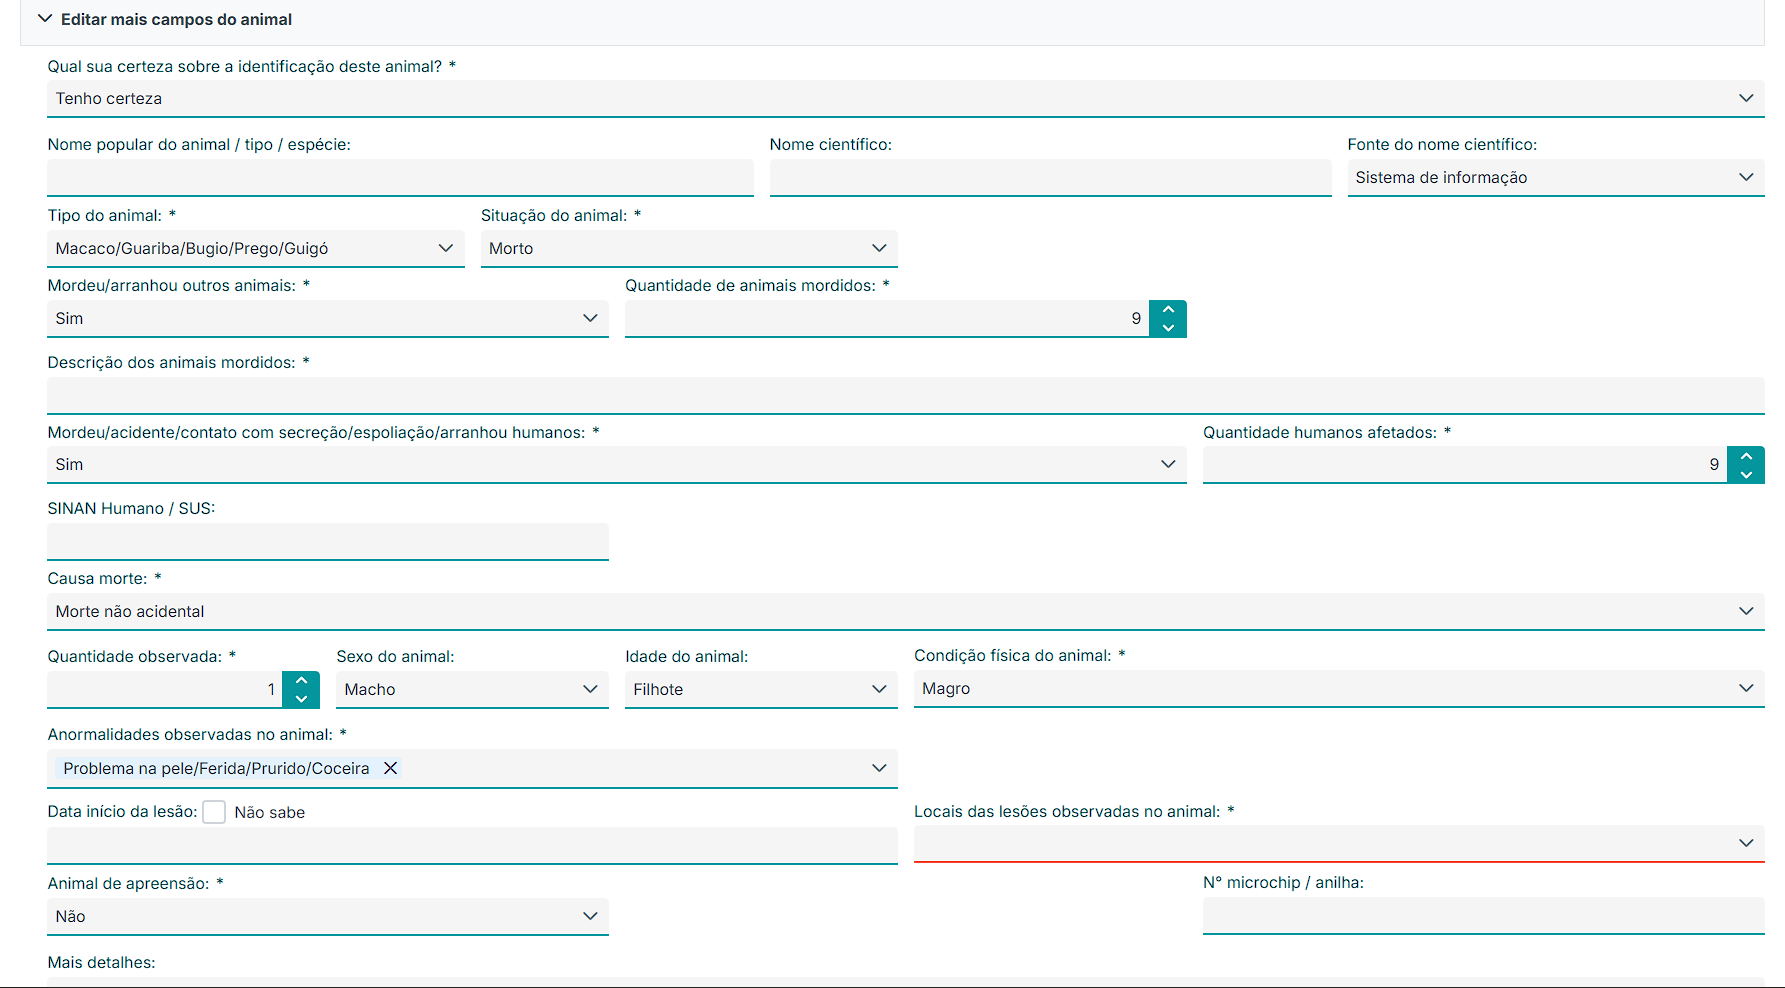The width and height of the screenshot is (1785, 988).
Task: Open the 'Condição física do animal' dropdown
Action: point(1338,688)
